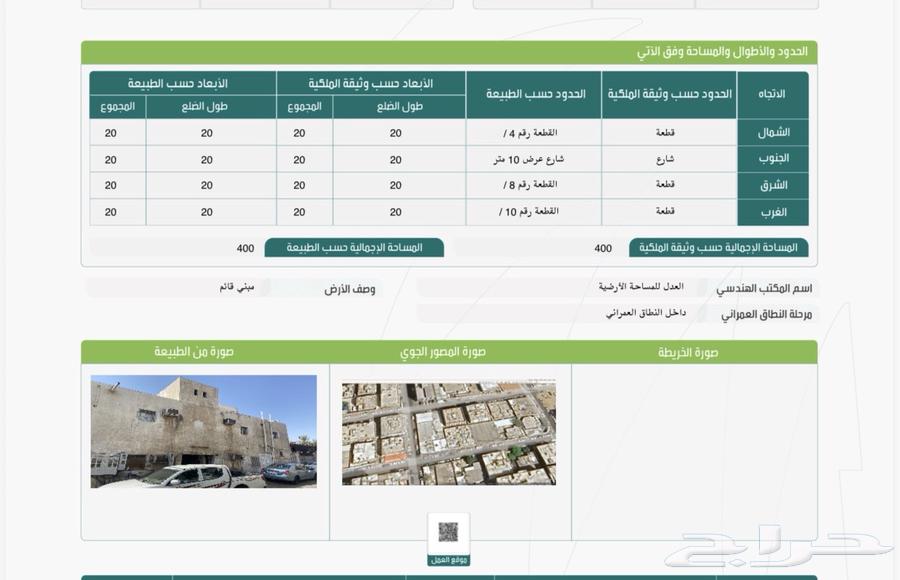
Task: Open the building photo from nature
Action: (x=204, y=431)
